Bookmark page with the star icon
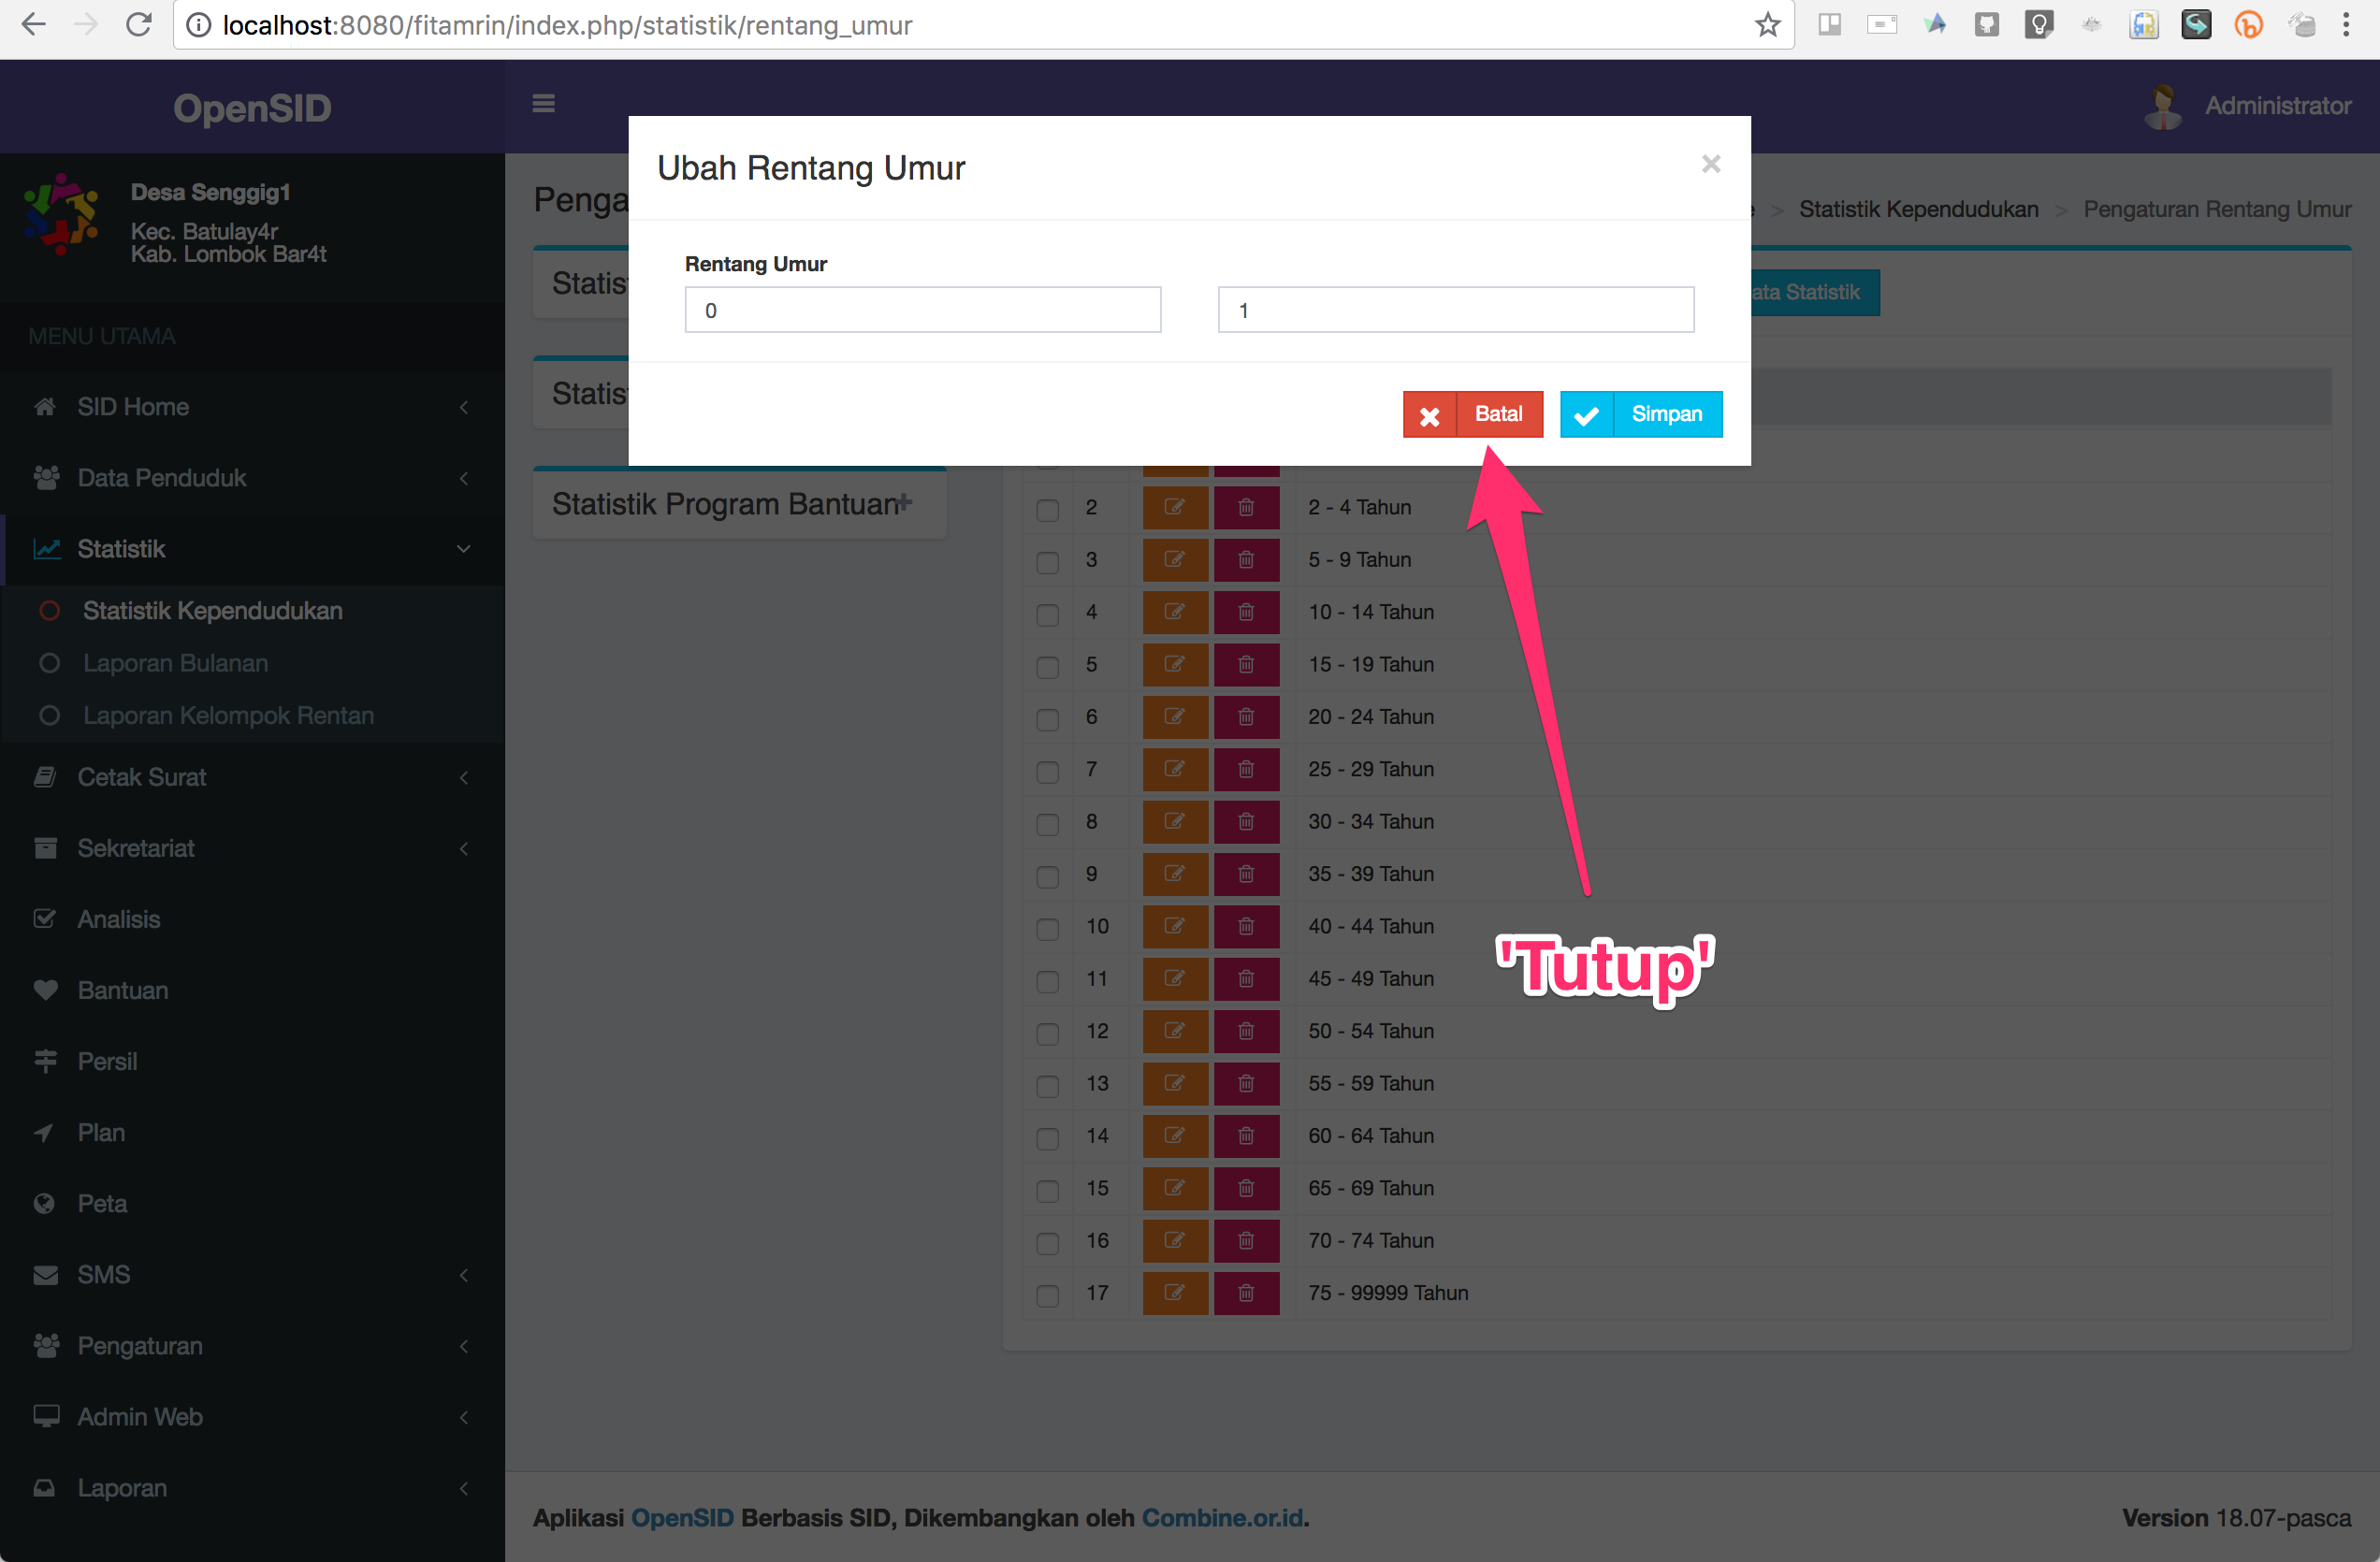Image resolution: width=2380 pixels, height=1562 pixels. [1767, 25]
